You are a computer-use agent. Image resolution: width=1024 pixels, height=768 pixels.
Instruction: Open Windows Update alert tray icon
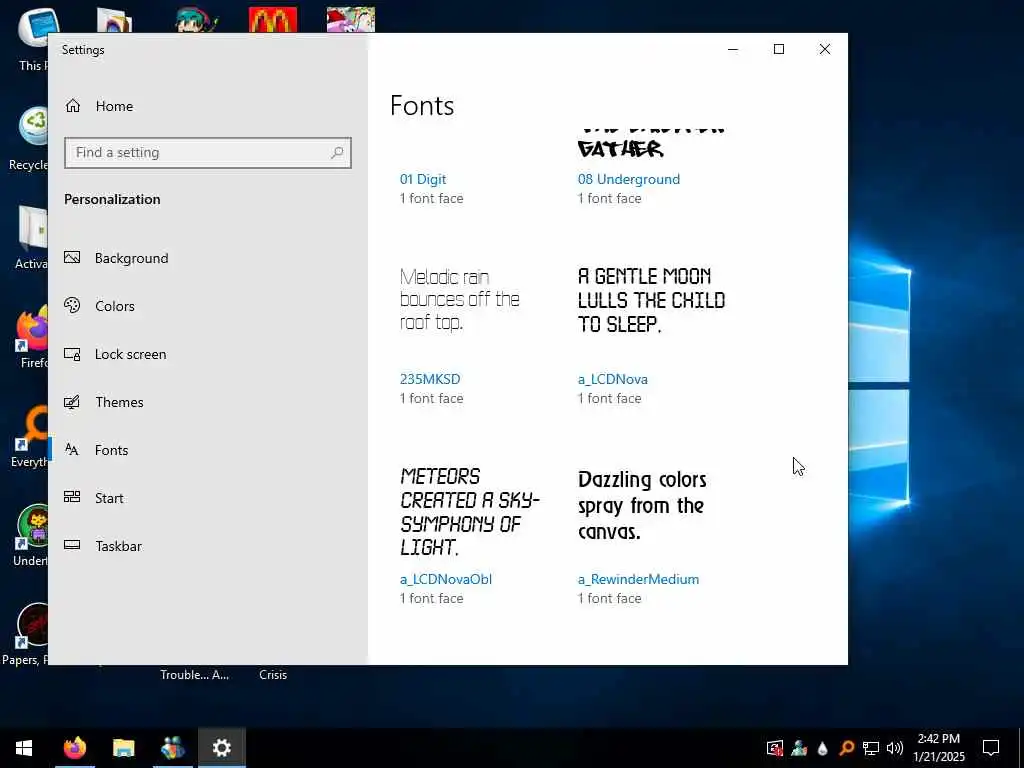pos(775,748)
